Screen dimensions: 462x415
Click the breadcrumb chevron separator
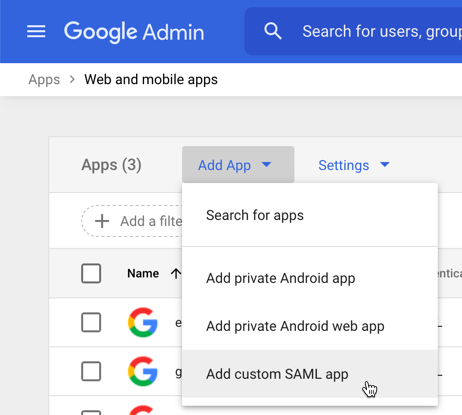coord(72,80)
